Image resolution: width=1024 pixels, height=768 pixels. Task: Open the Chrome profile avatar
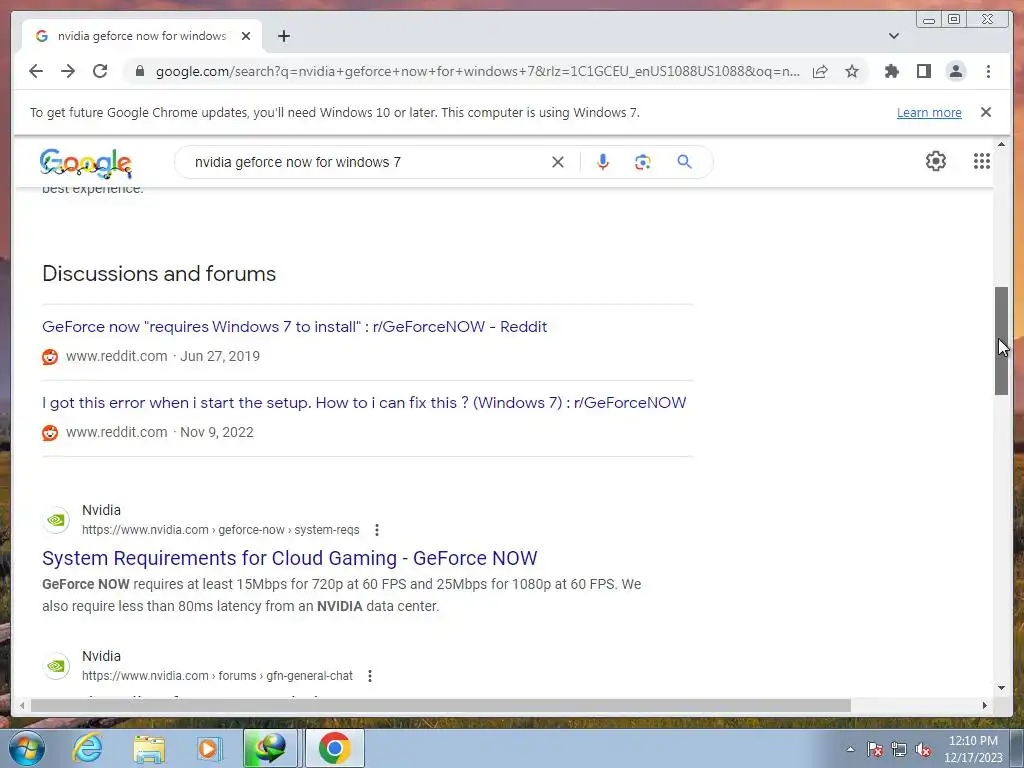click(955, 71)
